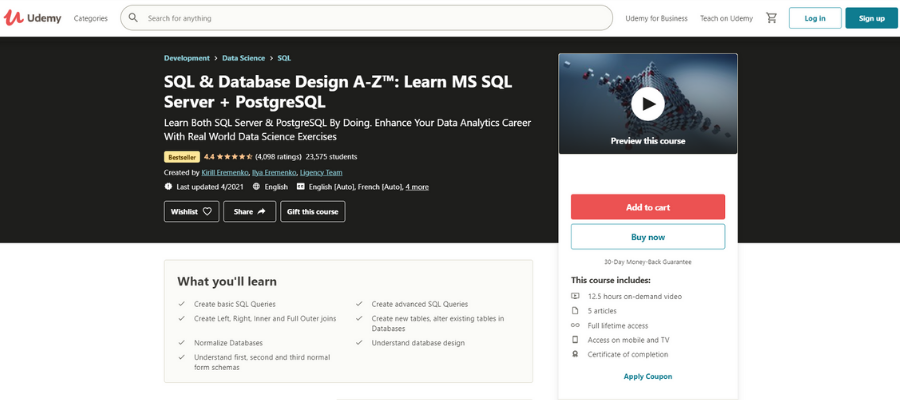900x400 pixels.
Task: Click the last updated alert icon
Action: click(168, 187)
